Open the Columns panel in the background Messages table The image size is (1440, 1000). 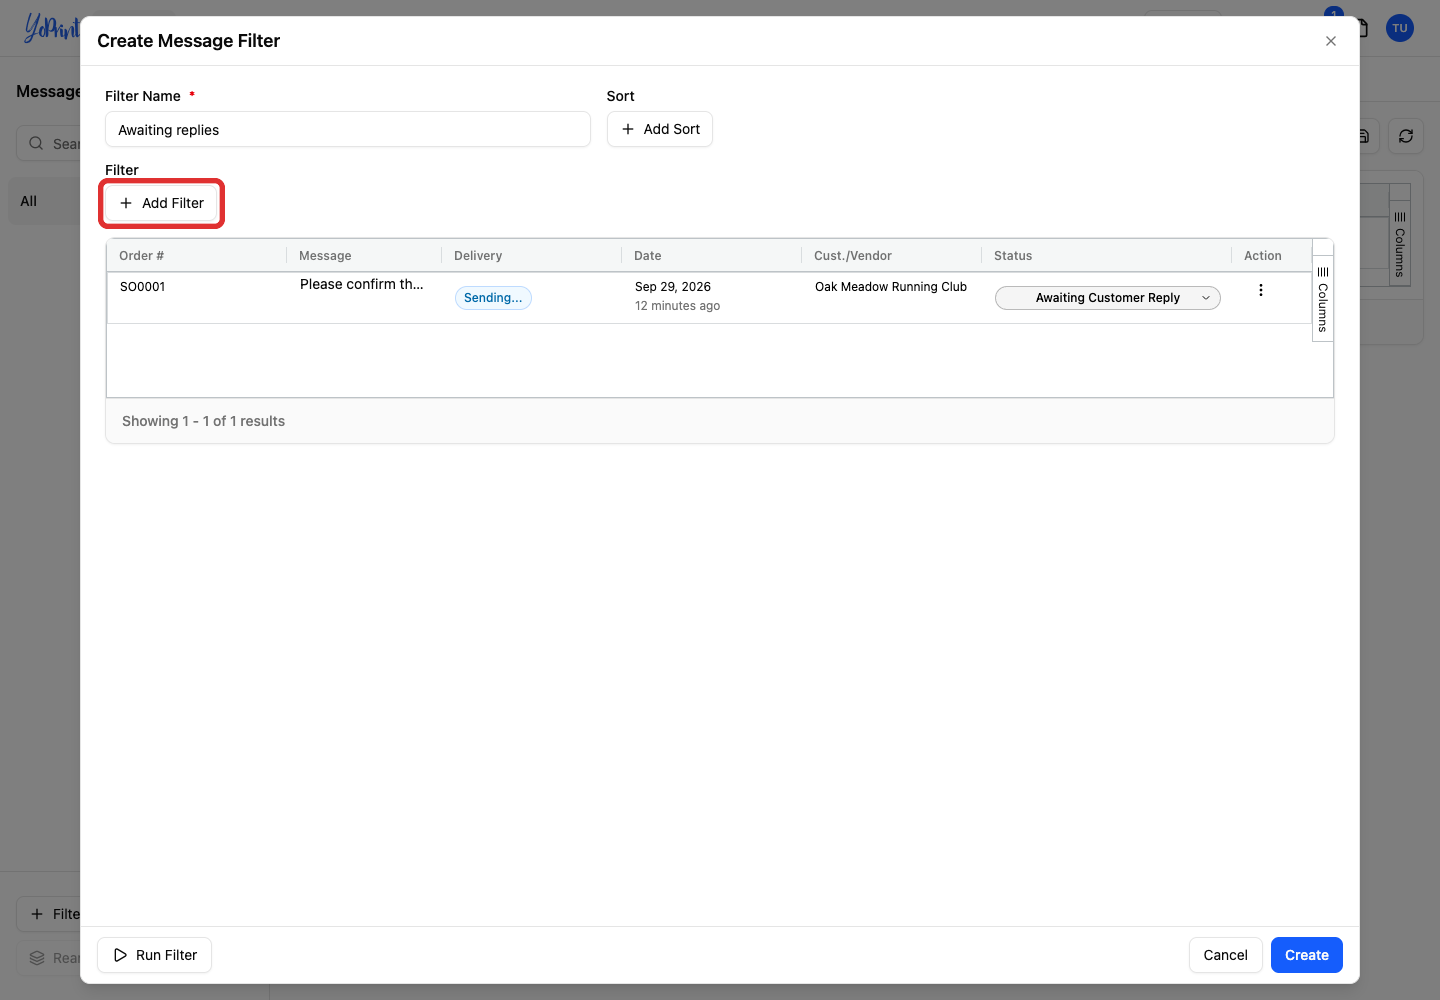pos(1400,244)
